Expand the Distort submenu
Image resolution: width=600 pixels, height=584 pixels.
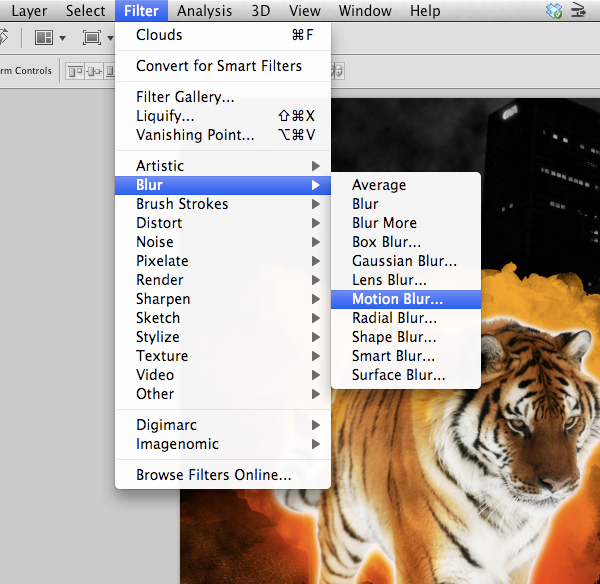click(x=223, y=223)
